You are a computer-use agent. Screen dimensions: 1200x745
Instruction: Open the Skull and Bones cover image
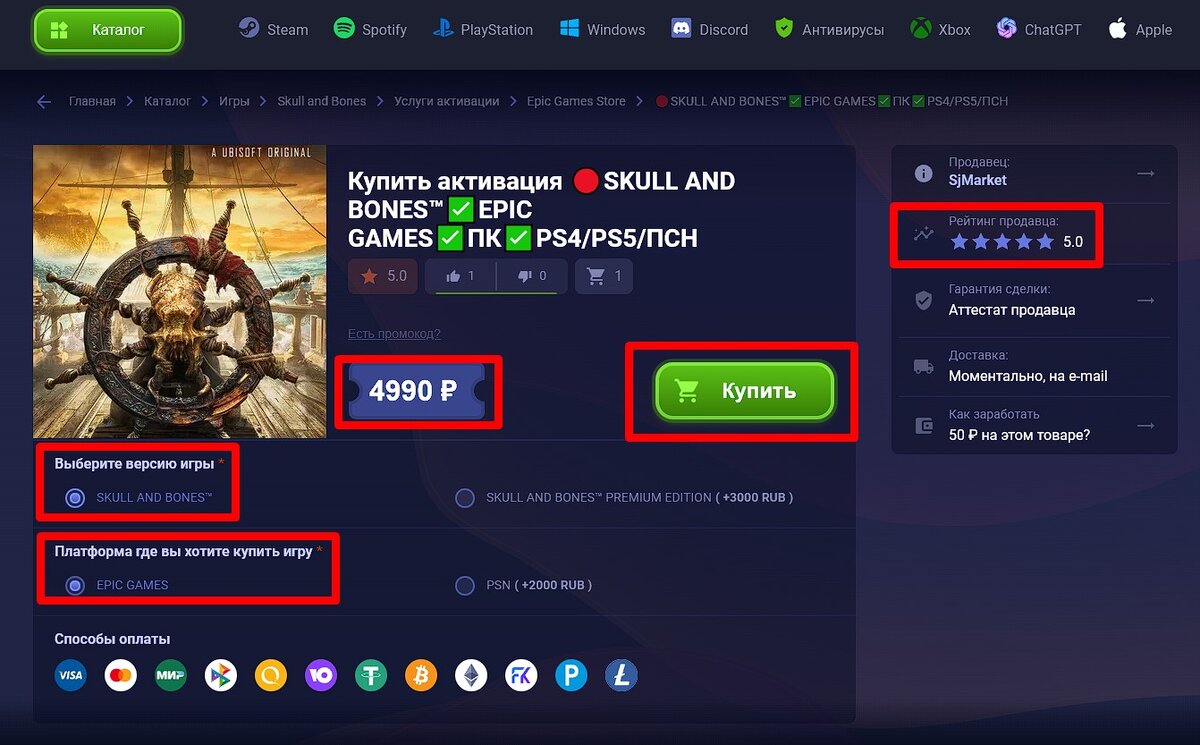[180, 291]
